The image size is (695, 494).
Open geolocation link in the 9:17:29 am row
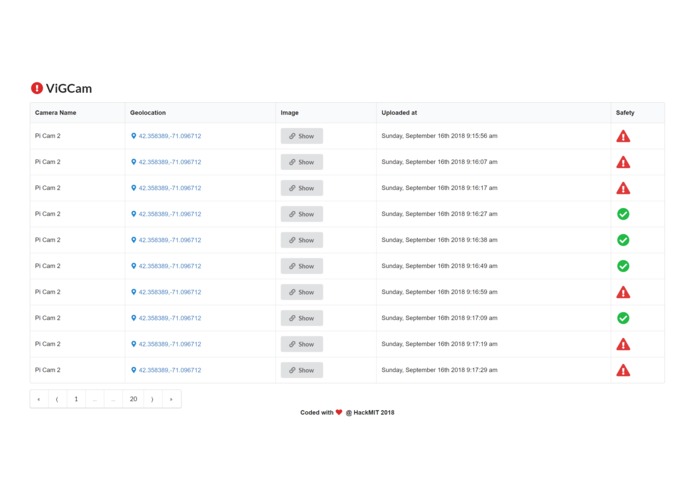point(166,370)
